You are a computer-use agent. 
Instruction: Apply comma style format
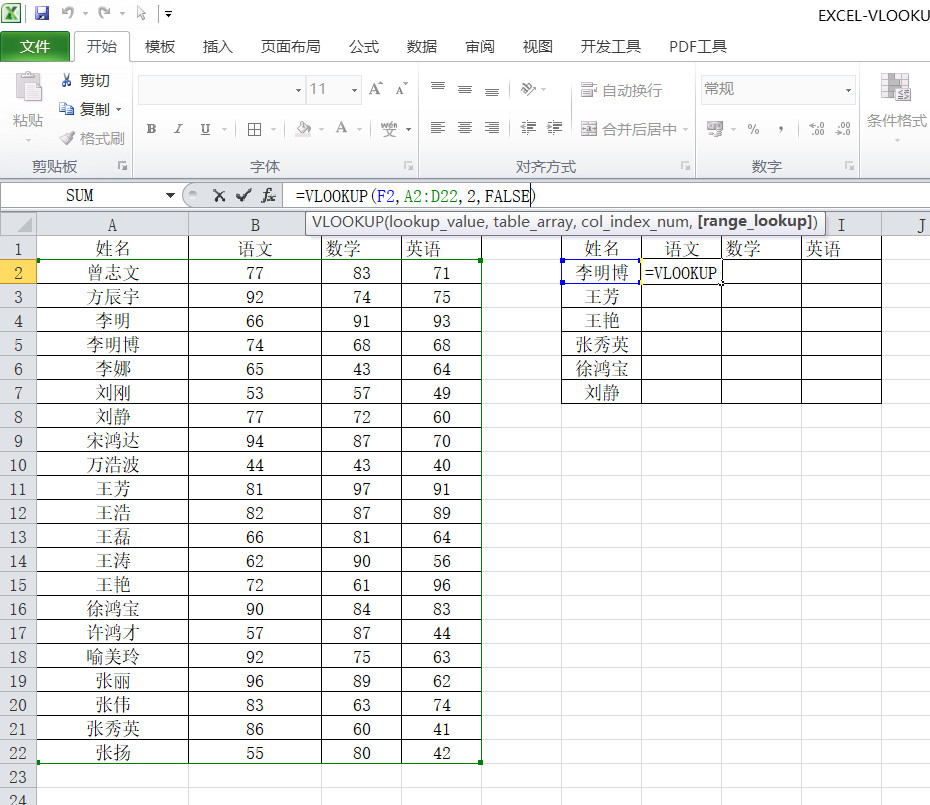(x=781, y=129)
